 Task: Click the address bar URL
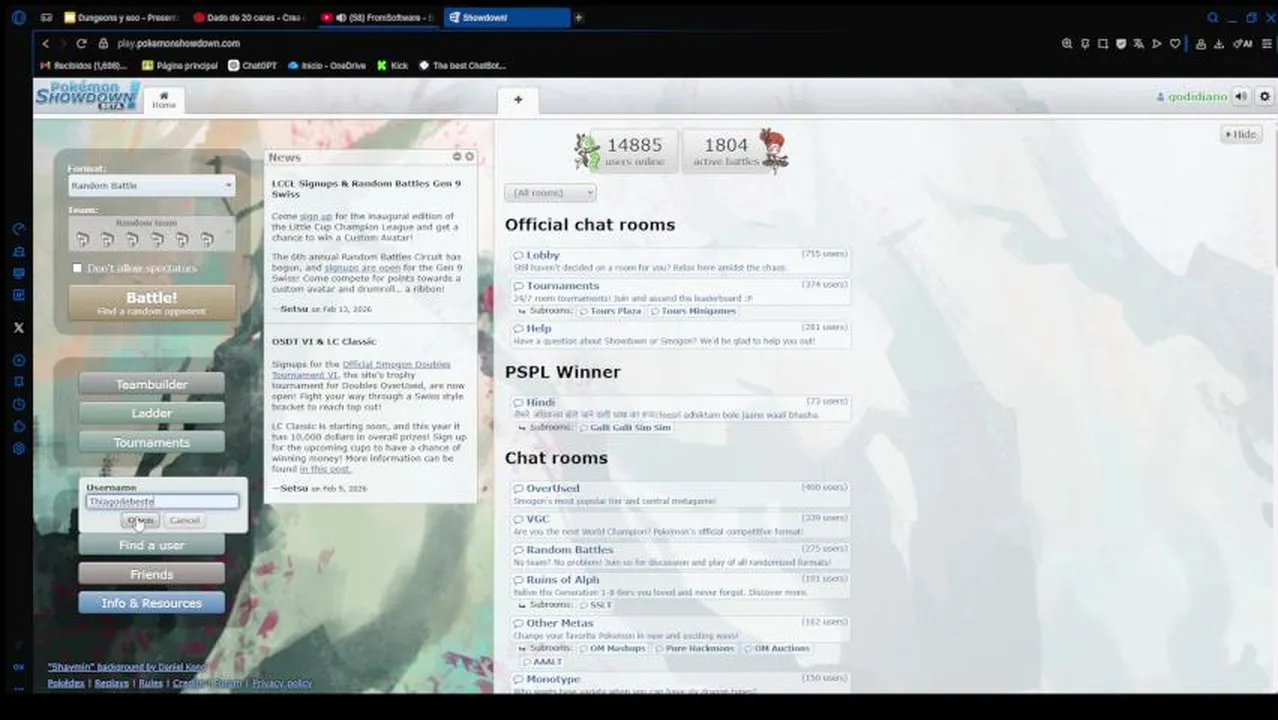[178, 43]
